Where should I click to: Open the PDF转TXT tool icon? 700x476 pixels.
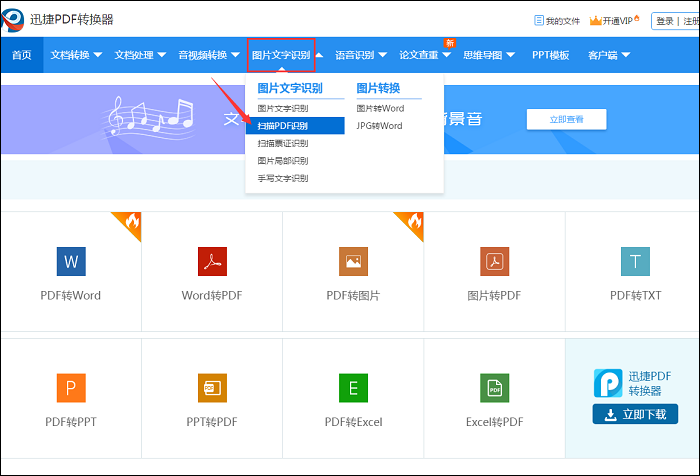pyautogui.click(x=635, y=261)
